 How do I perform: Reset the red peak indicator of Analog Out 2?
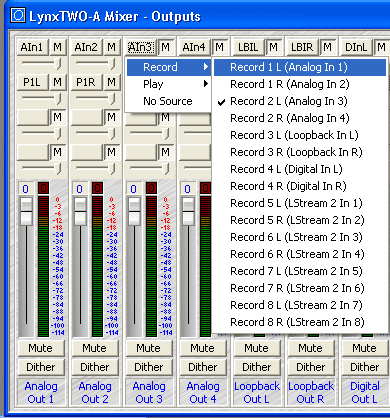[97, 188]
